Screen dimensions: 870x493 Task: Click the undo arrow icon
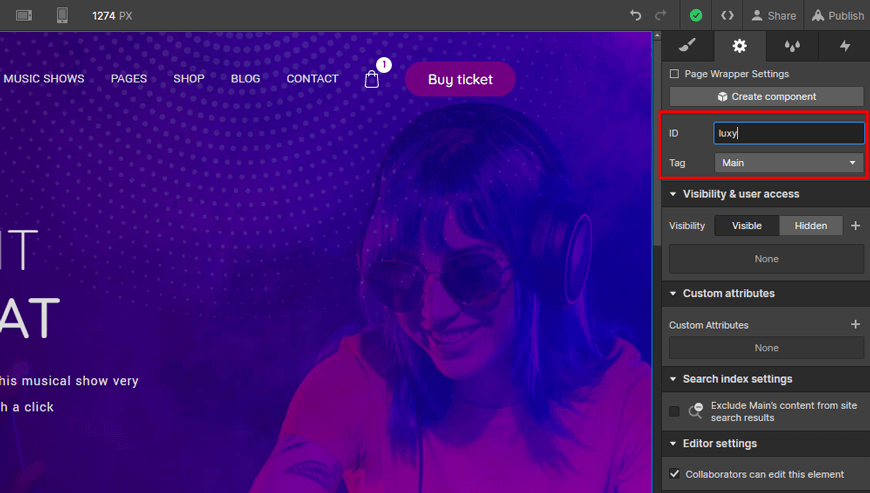click(636, 16)
